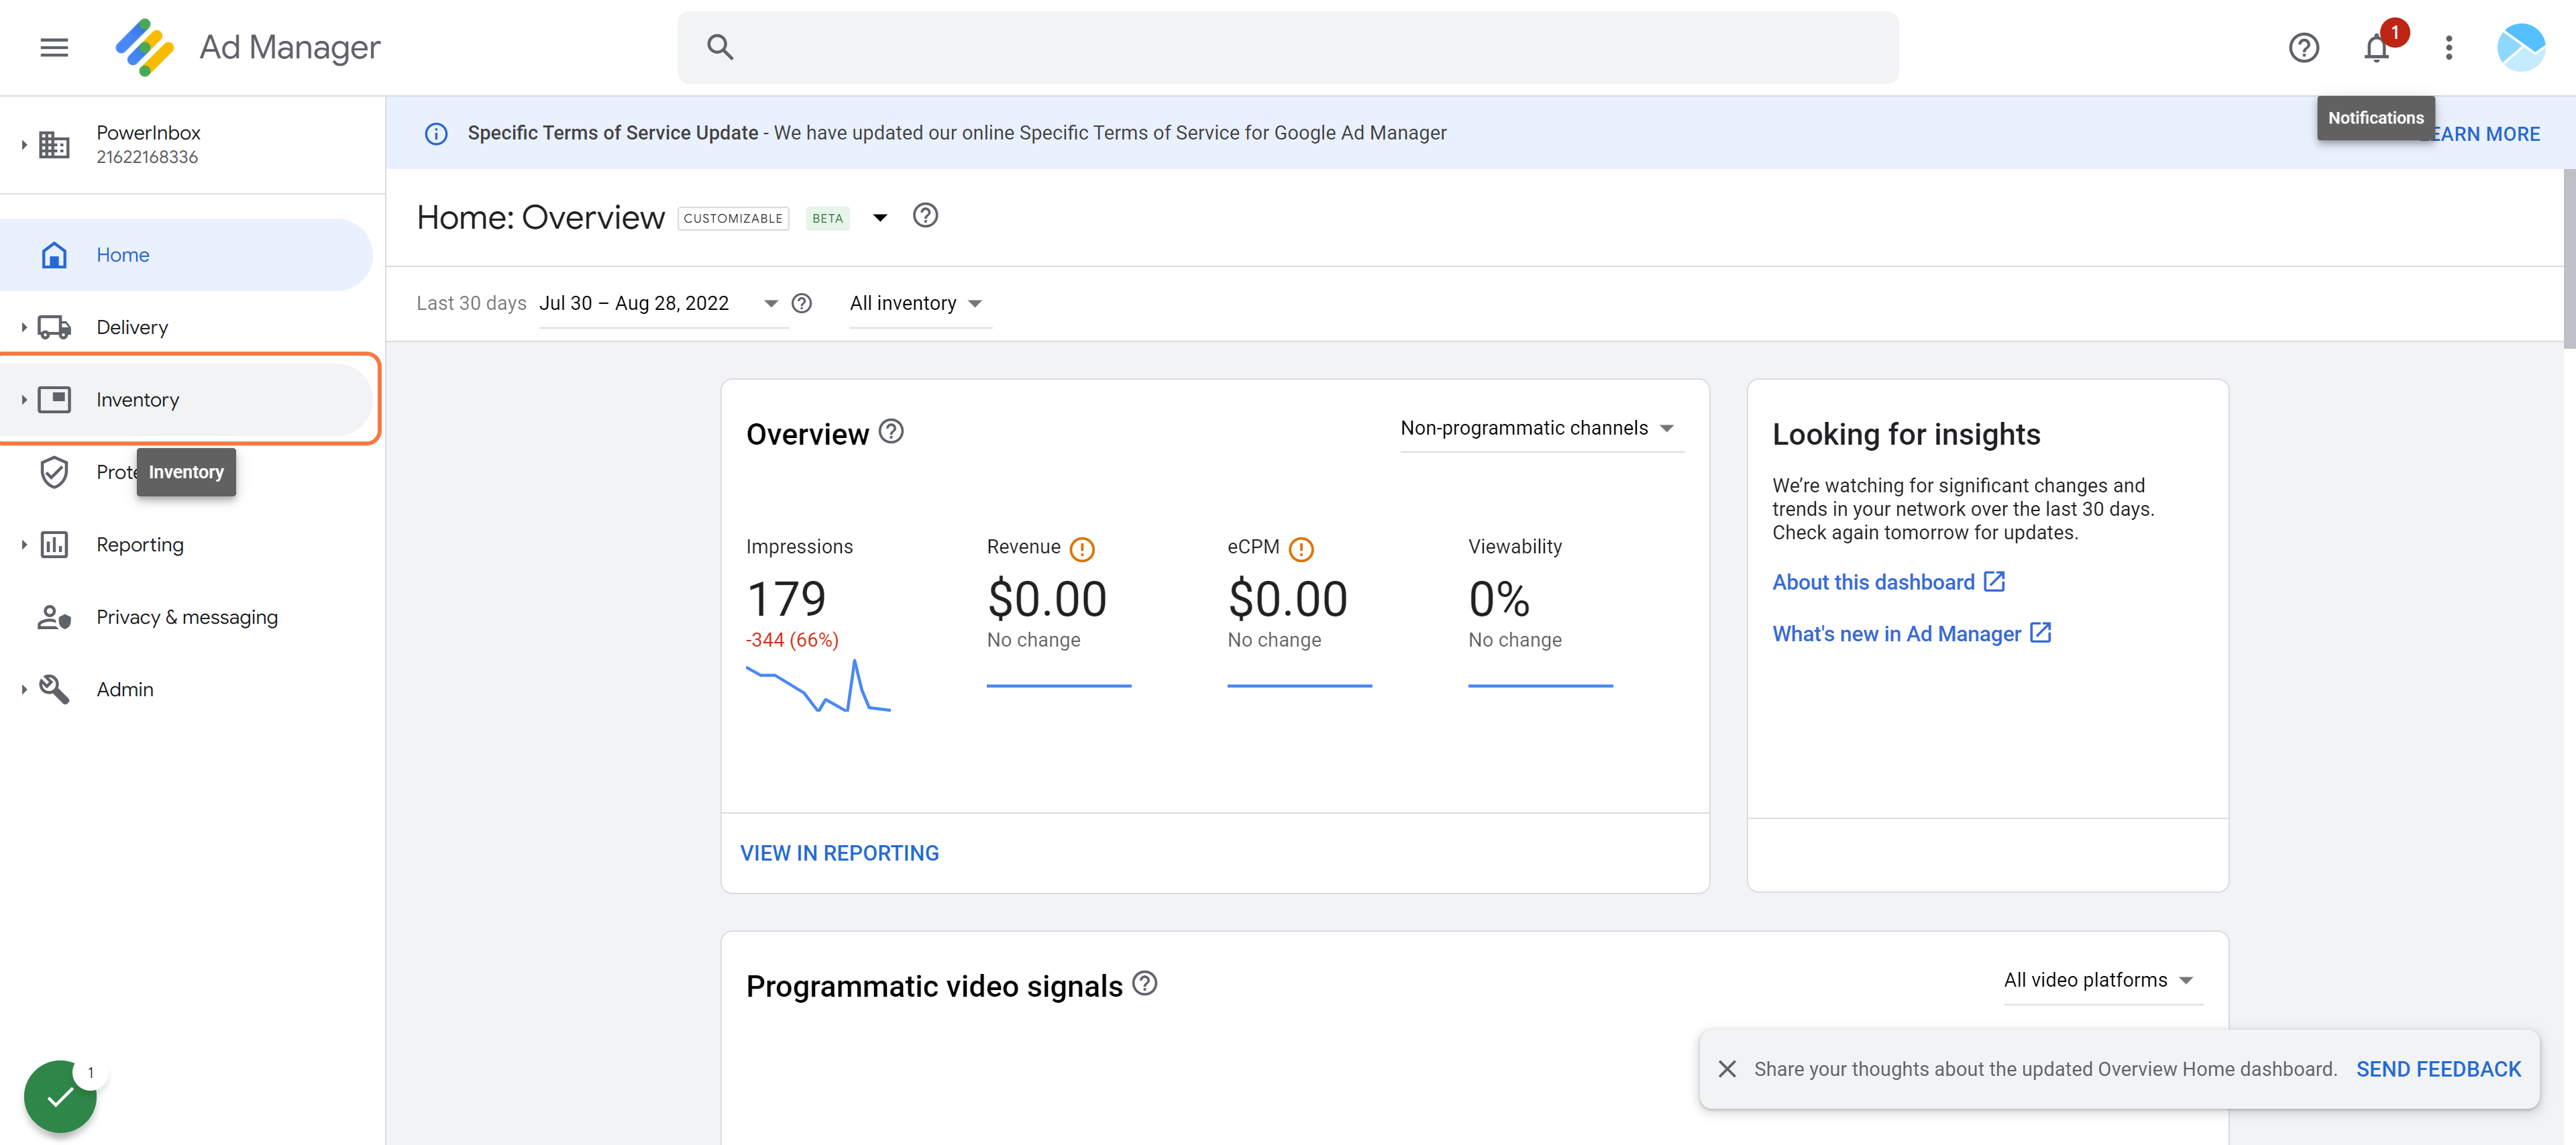Click the green checkmark status badge

[60, 1096]
